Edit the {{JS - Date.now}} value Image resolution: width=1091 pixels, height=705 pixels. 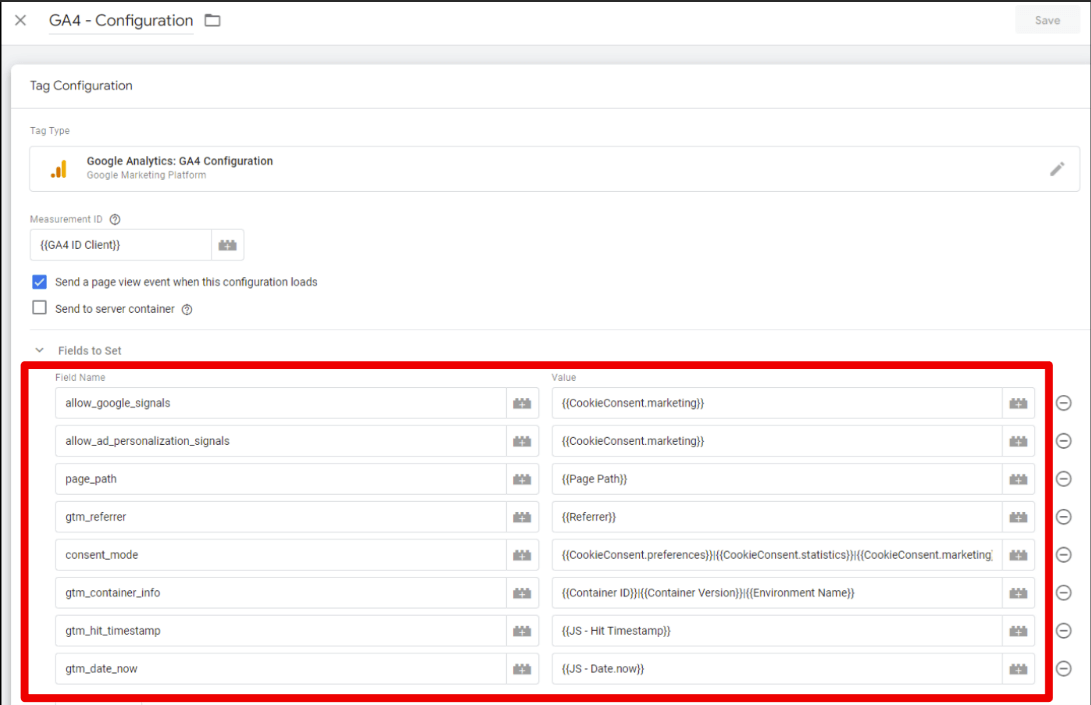point(777,669)
